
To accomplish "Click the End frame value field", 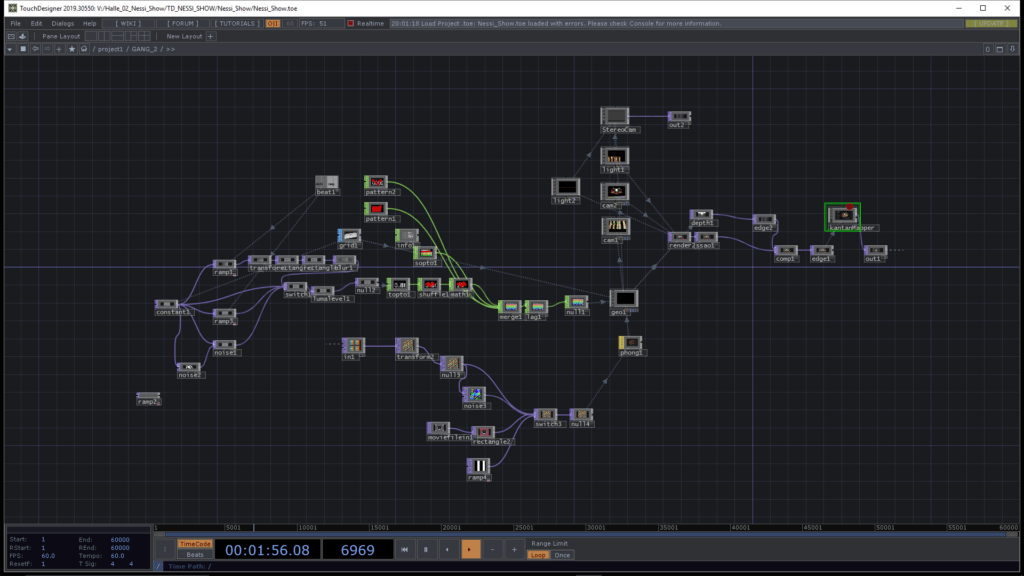I will coord(118,539).
